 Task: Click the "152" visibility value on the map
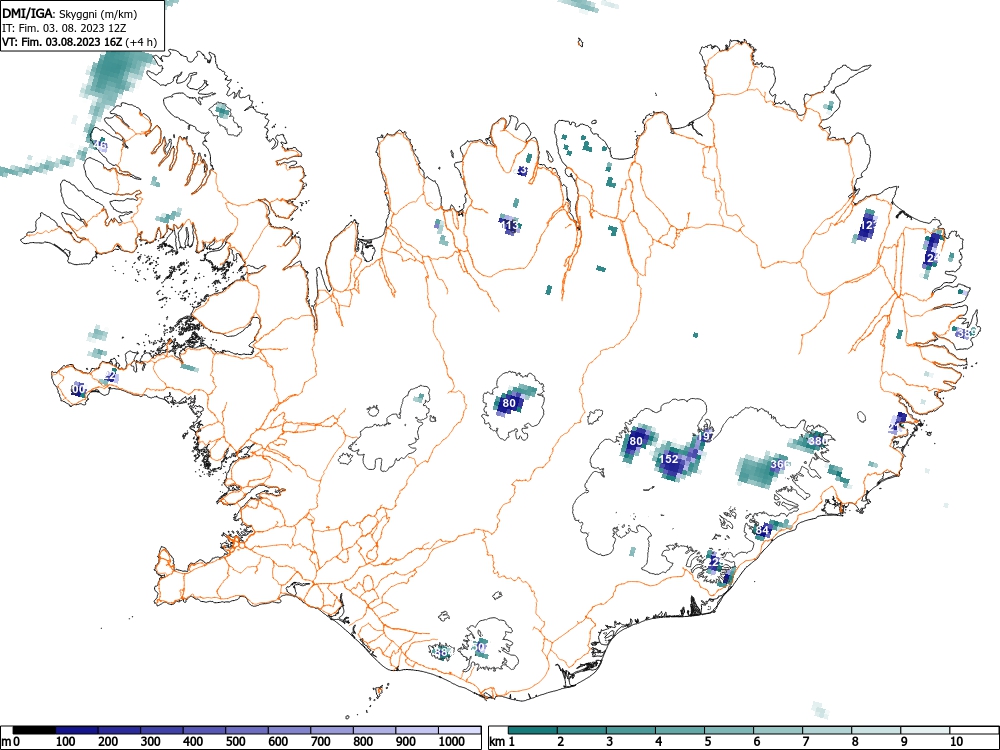pyautogui.click(x=668, y=459)
